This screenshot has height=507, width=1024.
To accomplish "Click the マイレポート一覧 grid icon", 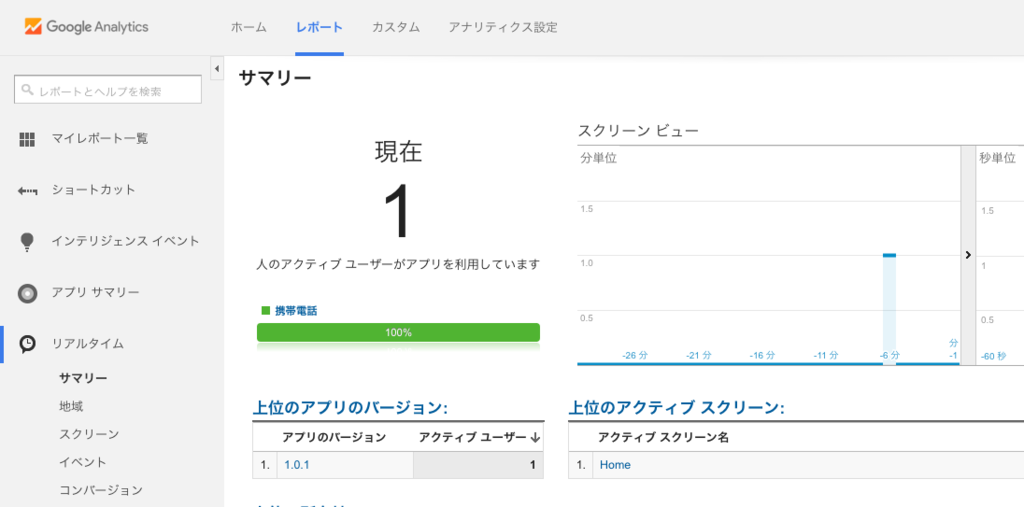I will 27,139.
